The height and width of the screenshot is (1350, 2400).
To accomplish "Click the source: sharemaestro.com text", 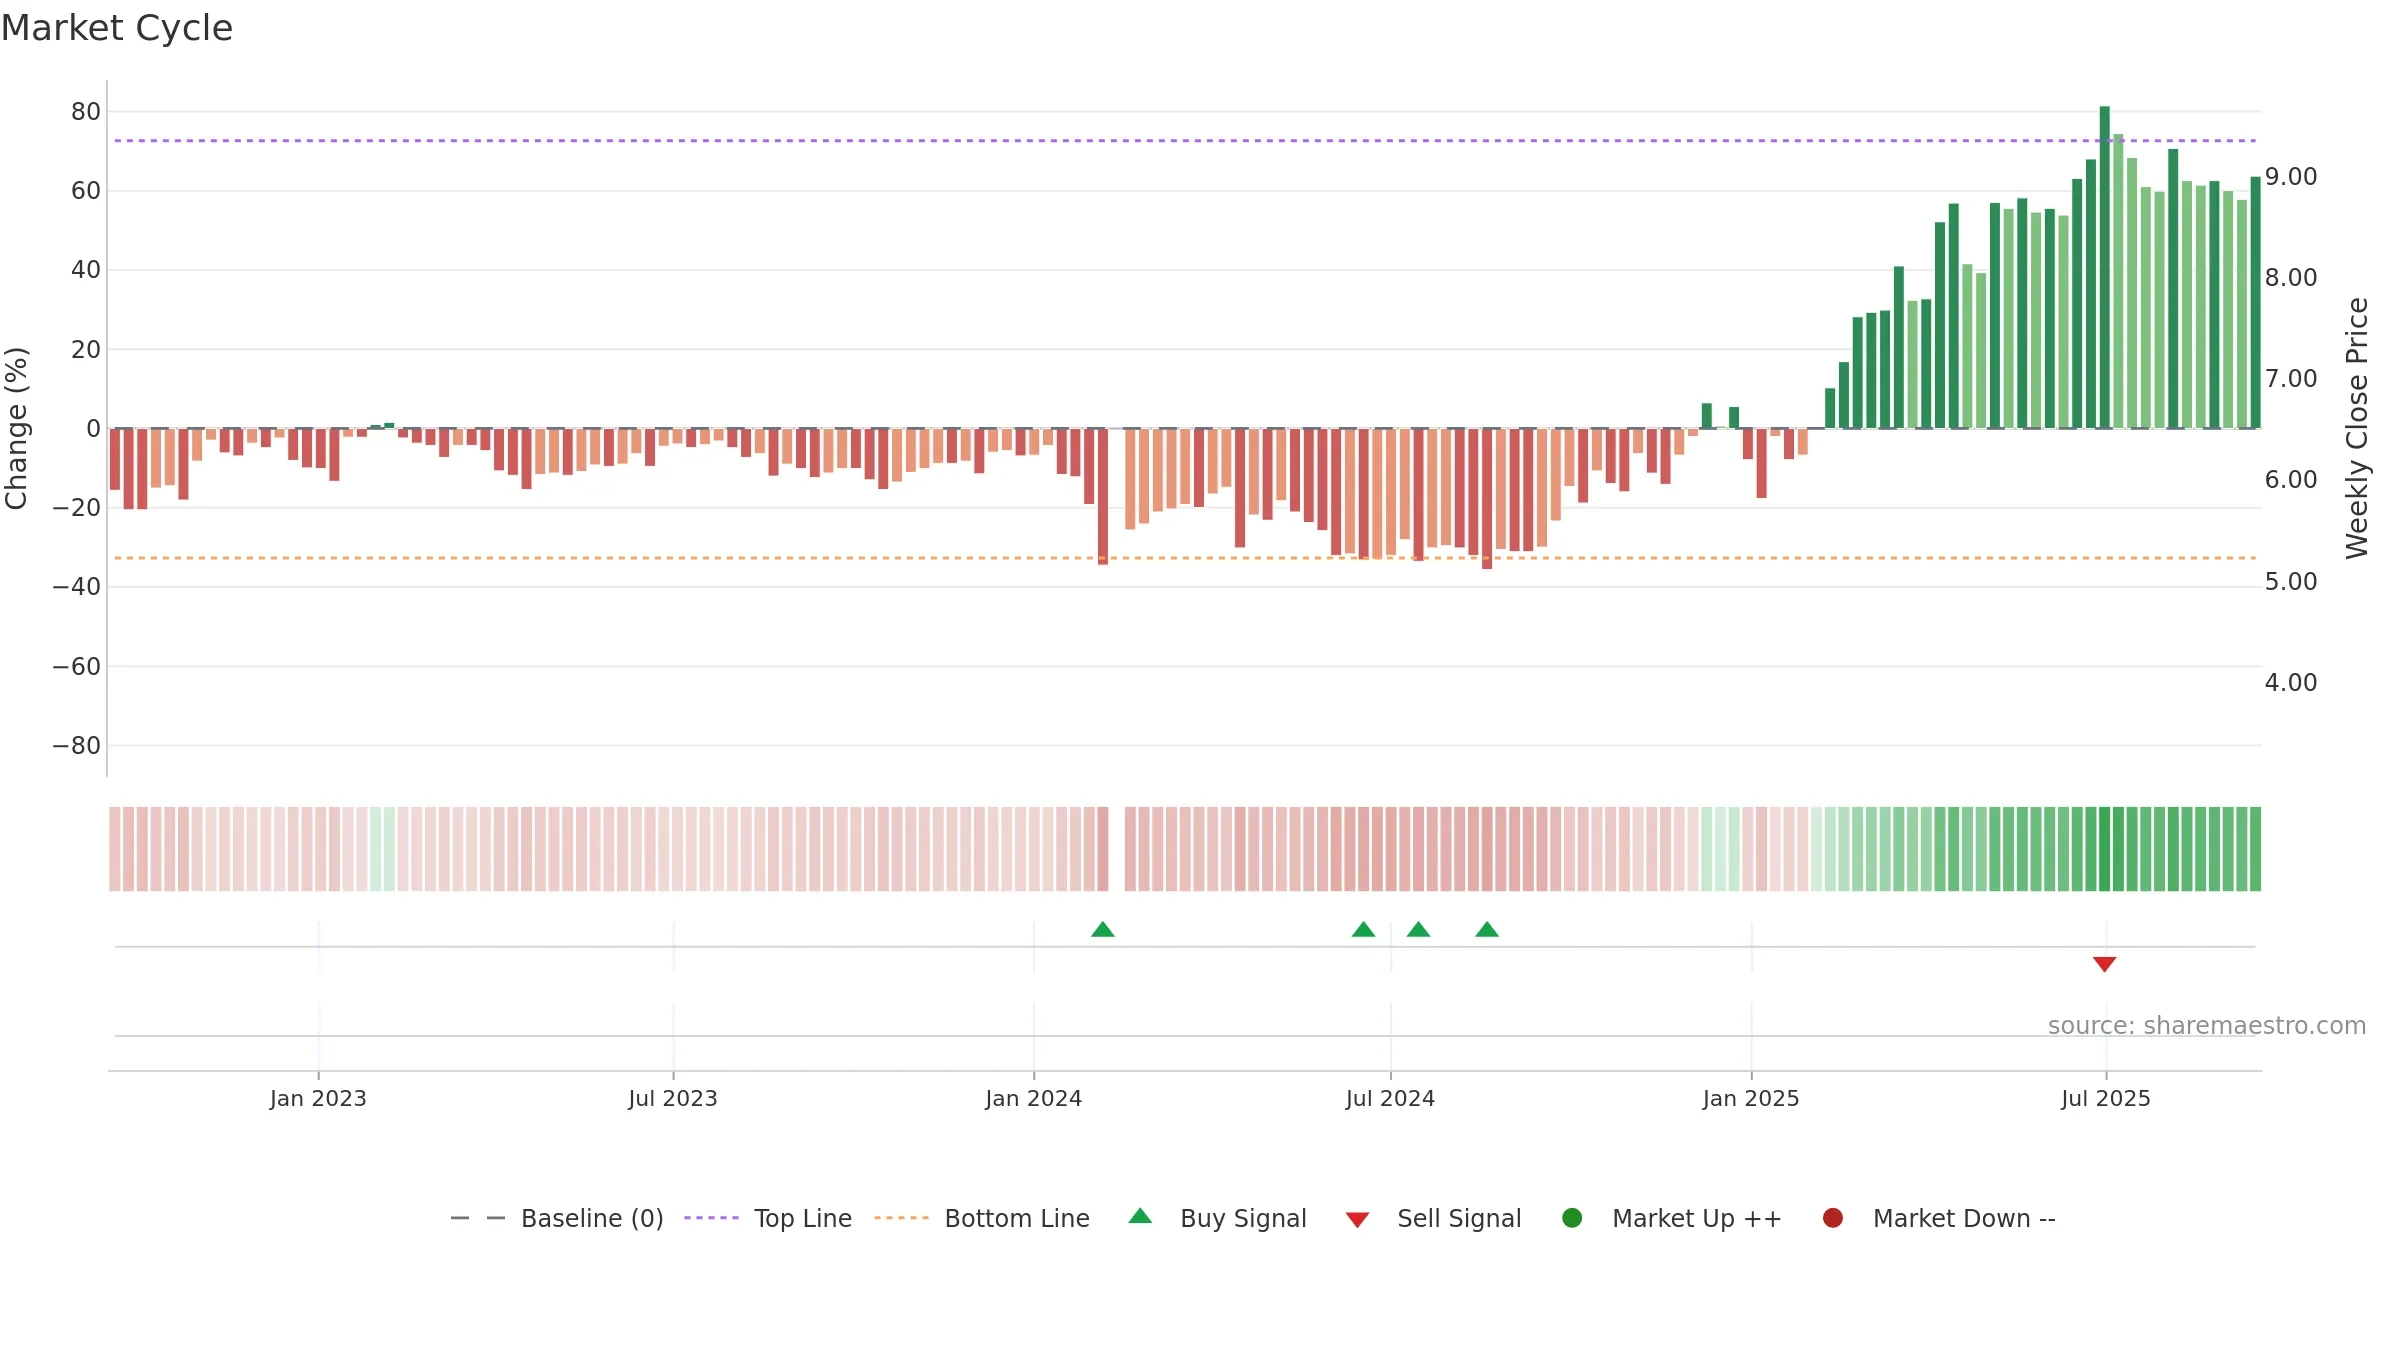I will (x=2207, y=1026).
